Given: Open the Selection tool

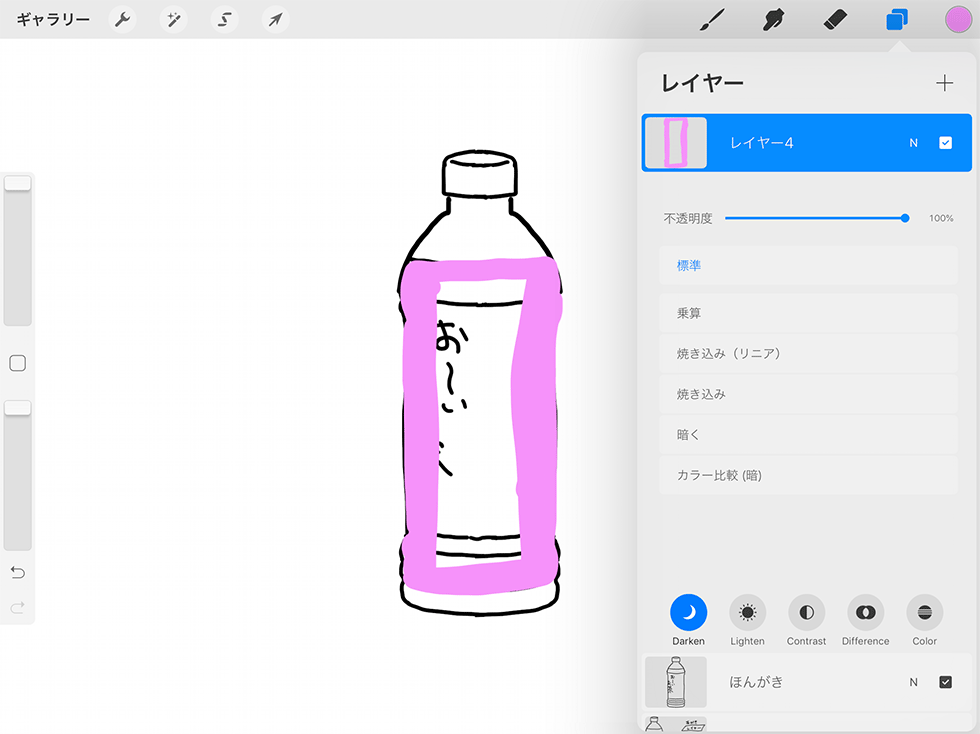Looking at the screenshot, I should [224, 19].
